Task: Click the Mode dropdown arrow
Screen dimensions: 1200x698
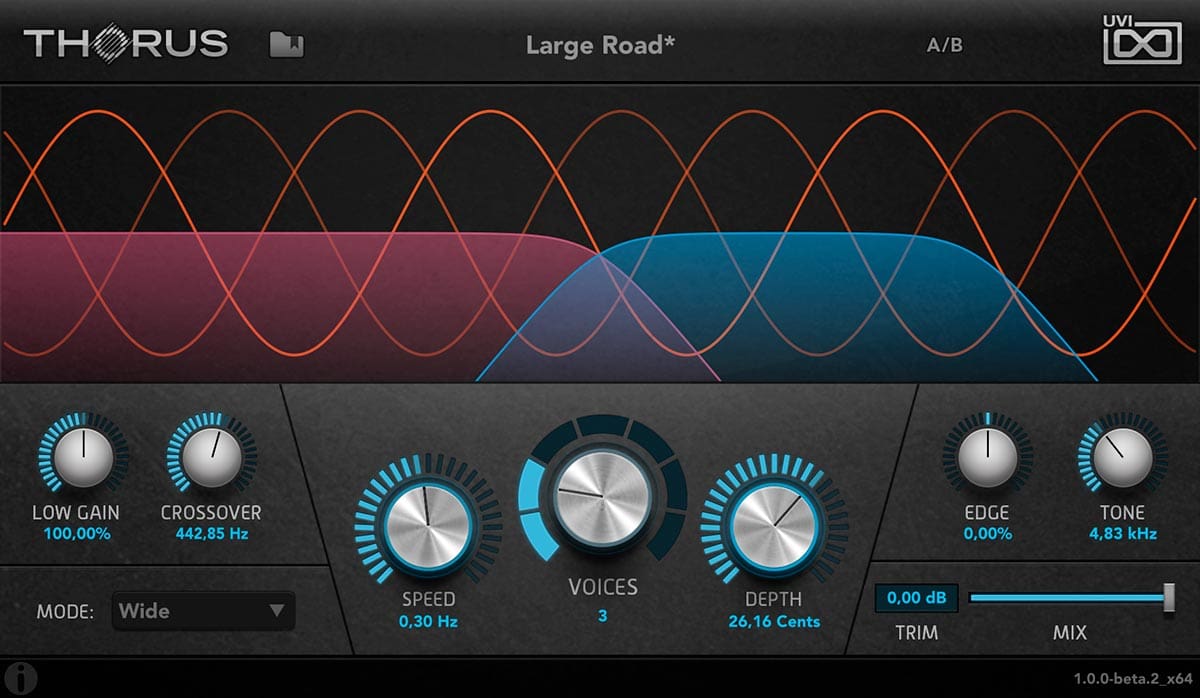Action: coord(277,610)
